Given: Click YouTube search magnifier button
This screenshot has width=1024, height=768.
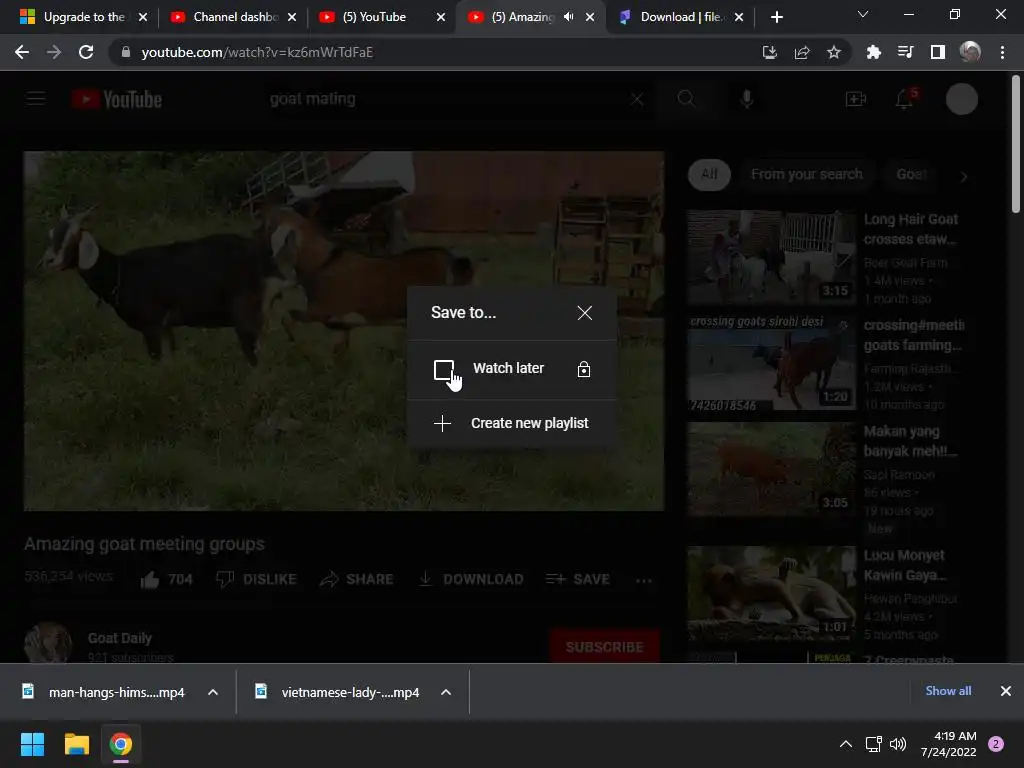Looking at the screenshot, I should click(686, 99).
